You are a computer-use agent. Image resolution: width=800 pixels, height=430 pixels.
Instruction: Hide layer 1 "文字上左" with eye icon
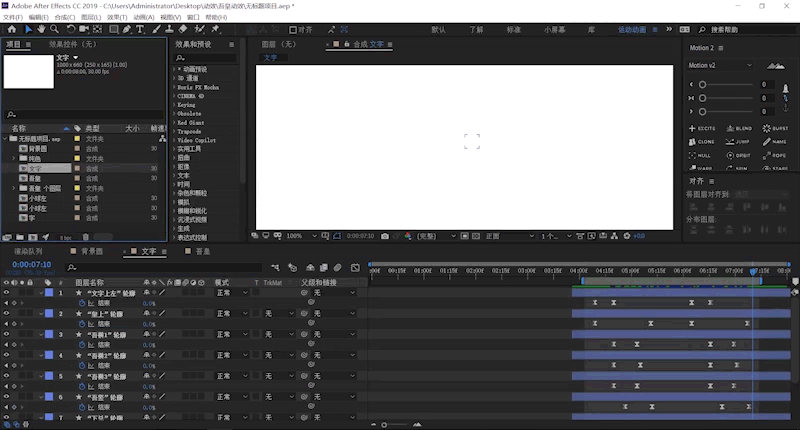tap(6, 293)
